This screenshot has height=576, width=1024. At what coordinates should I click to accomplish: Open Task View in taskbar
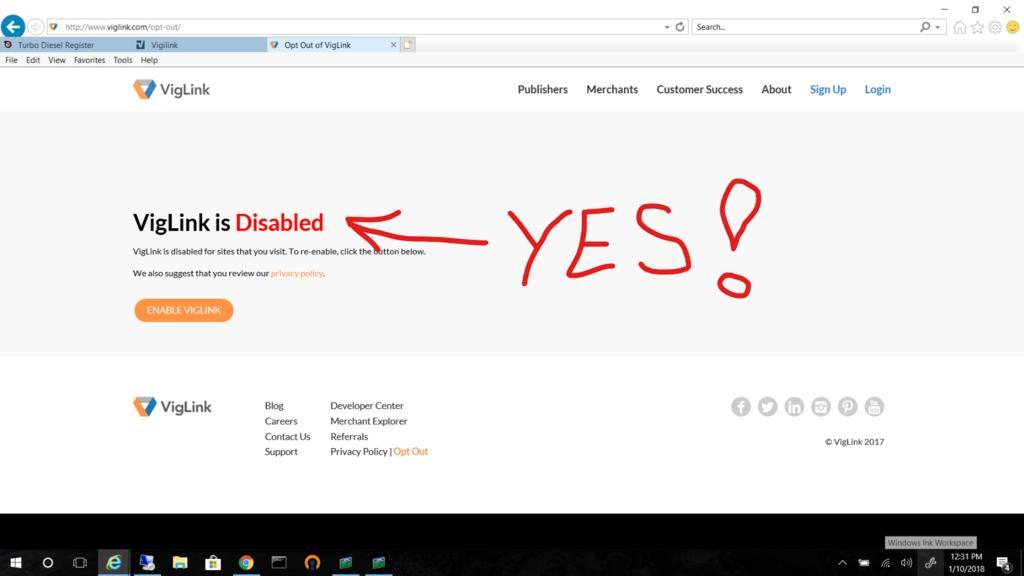point(80,562)
